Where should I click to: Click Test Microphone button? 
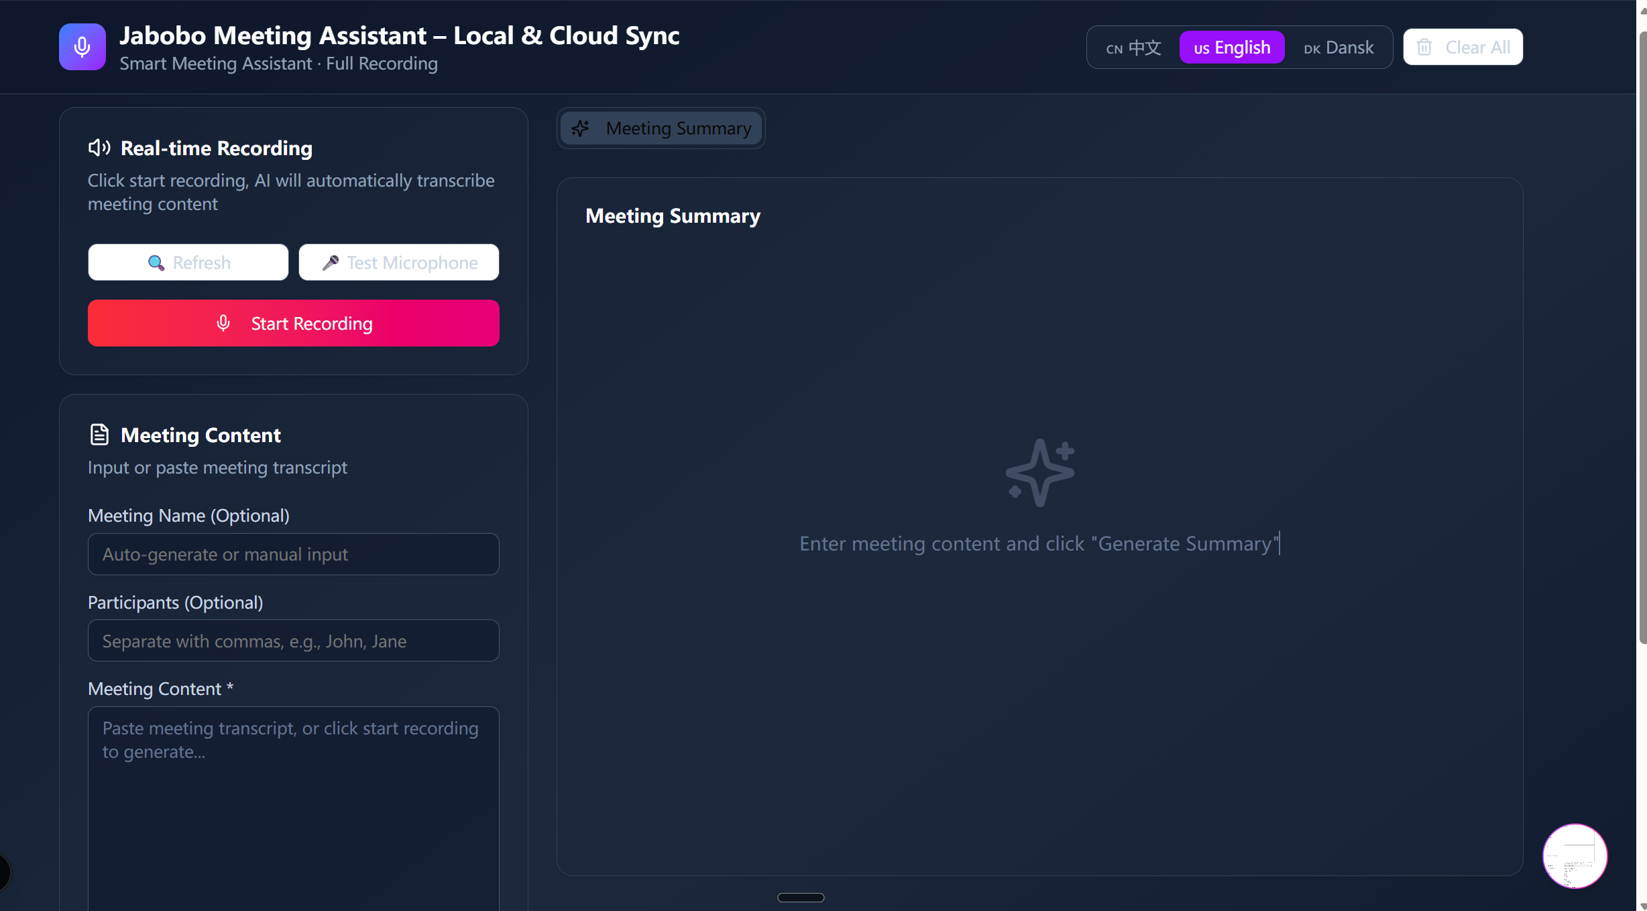coord(399,262)
